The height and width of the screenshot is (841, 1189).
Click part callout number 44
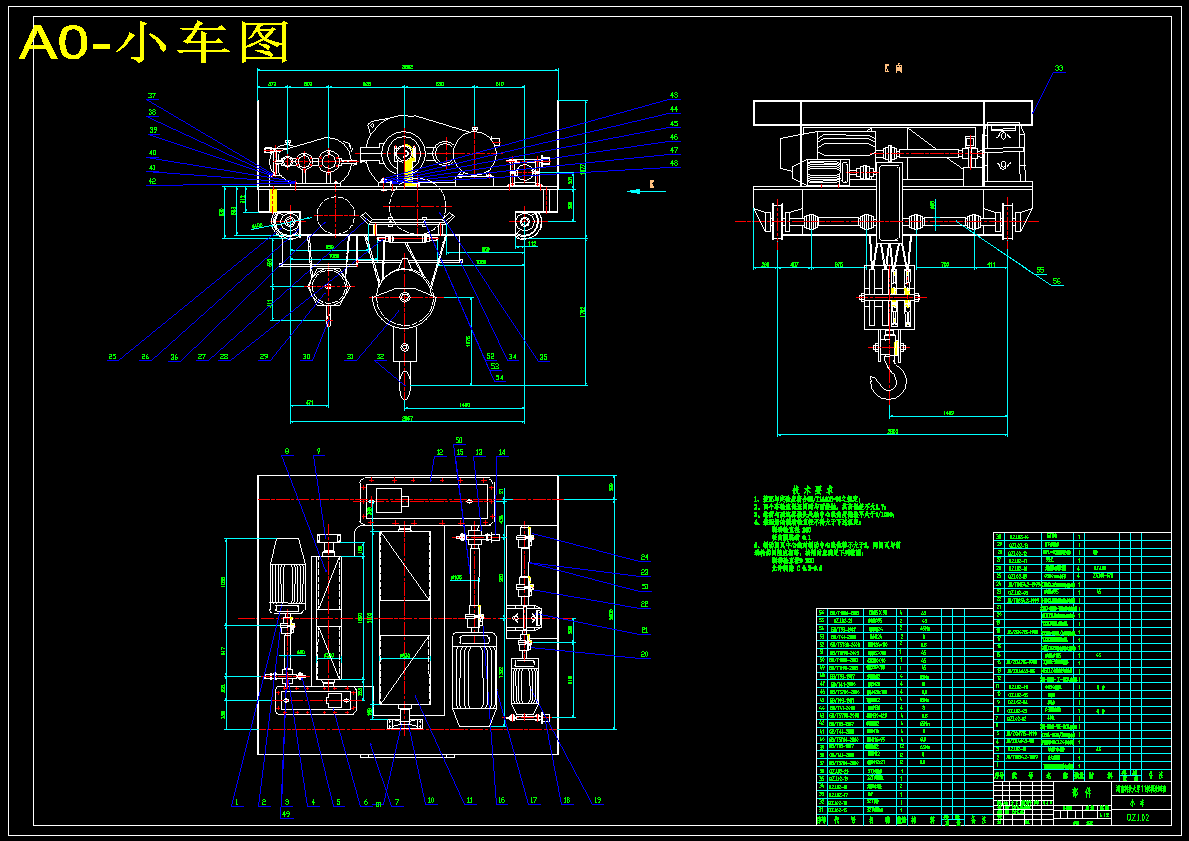point(673,109)
